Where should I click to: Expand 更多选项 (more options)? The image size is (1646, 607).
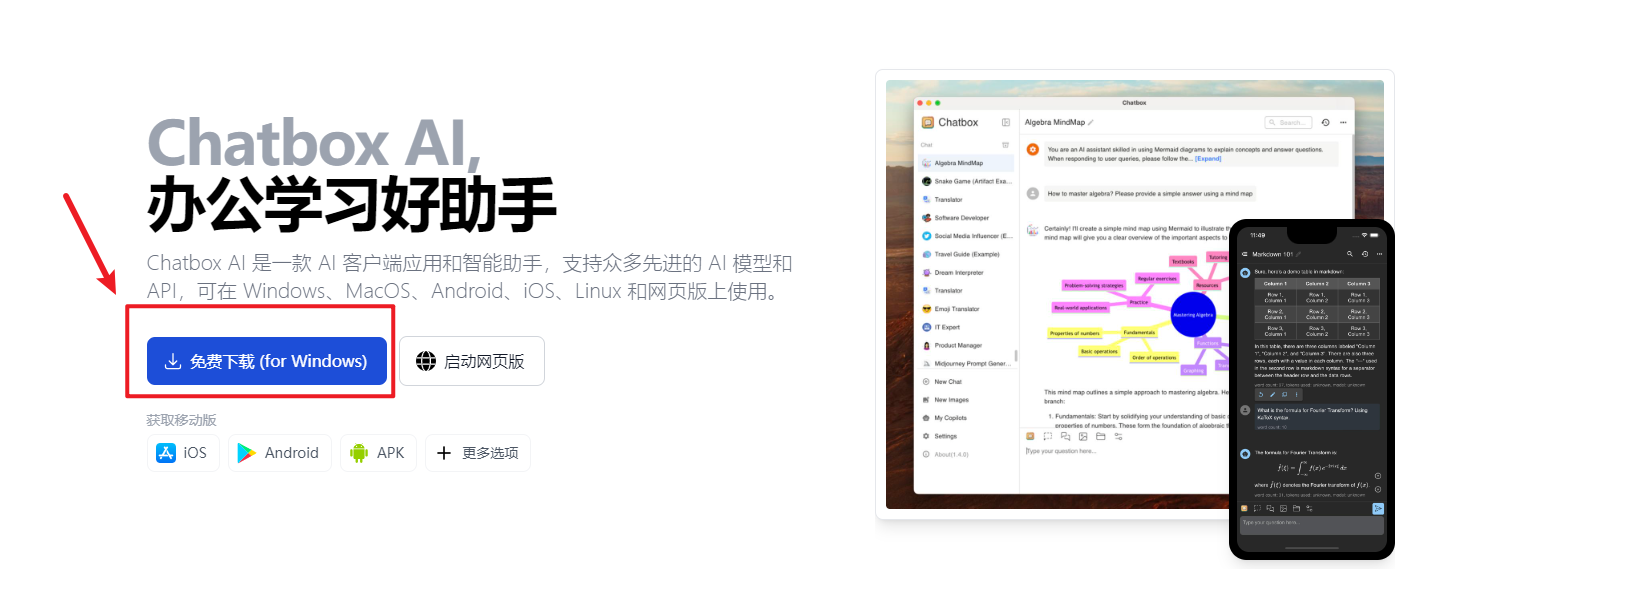point(478,453)
